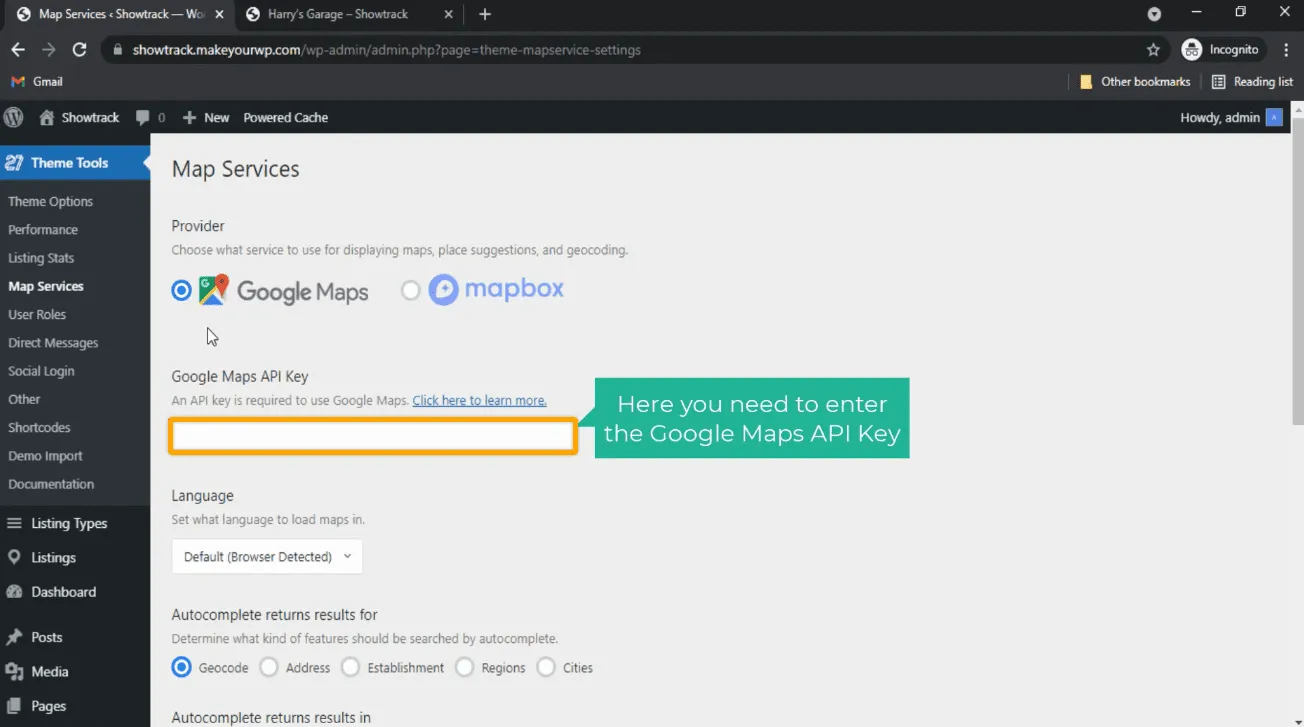The height and width of the screenshot is (727, 1304).
Task: Open Theme Options in the sidebar
Action: pos(50,201)
